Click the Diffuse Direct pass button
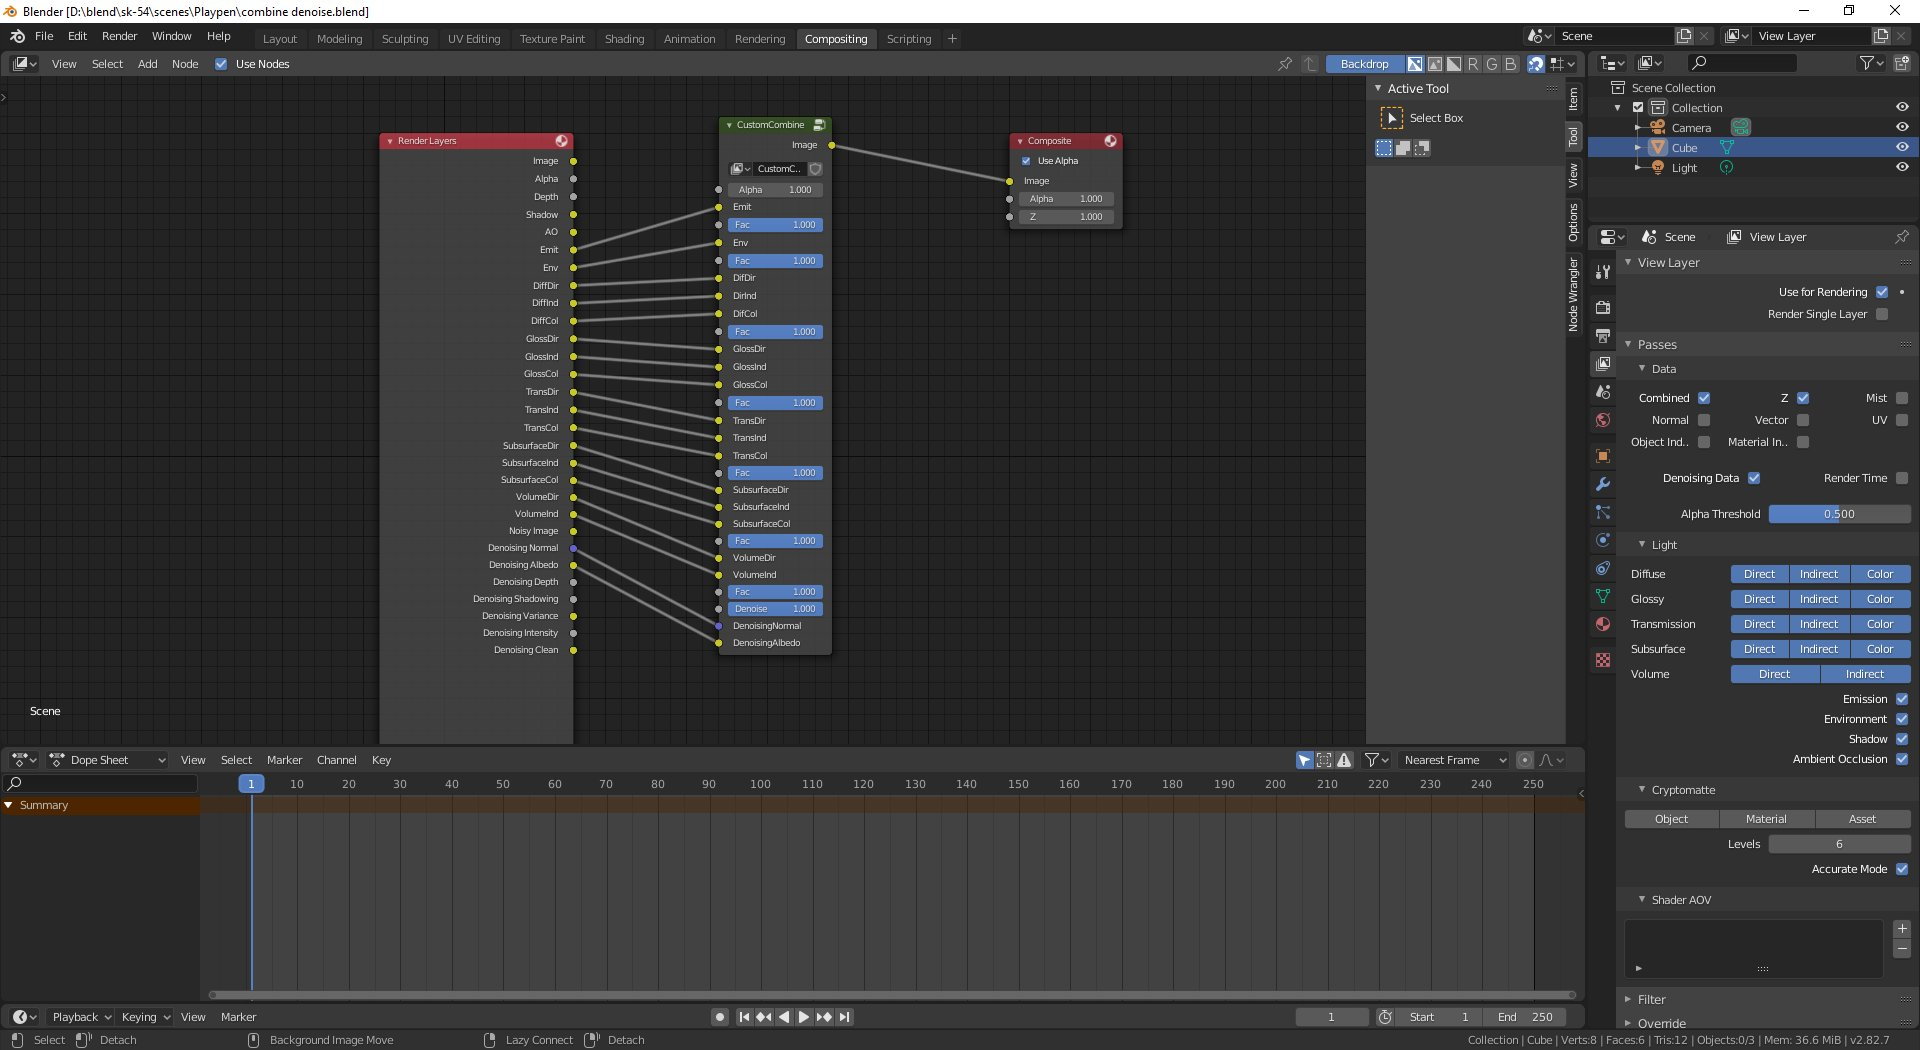Viewport: 1920px width, 1050px height. point(1759,574)
